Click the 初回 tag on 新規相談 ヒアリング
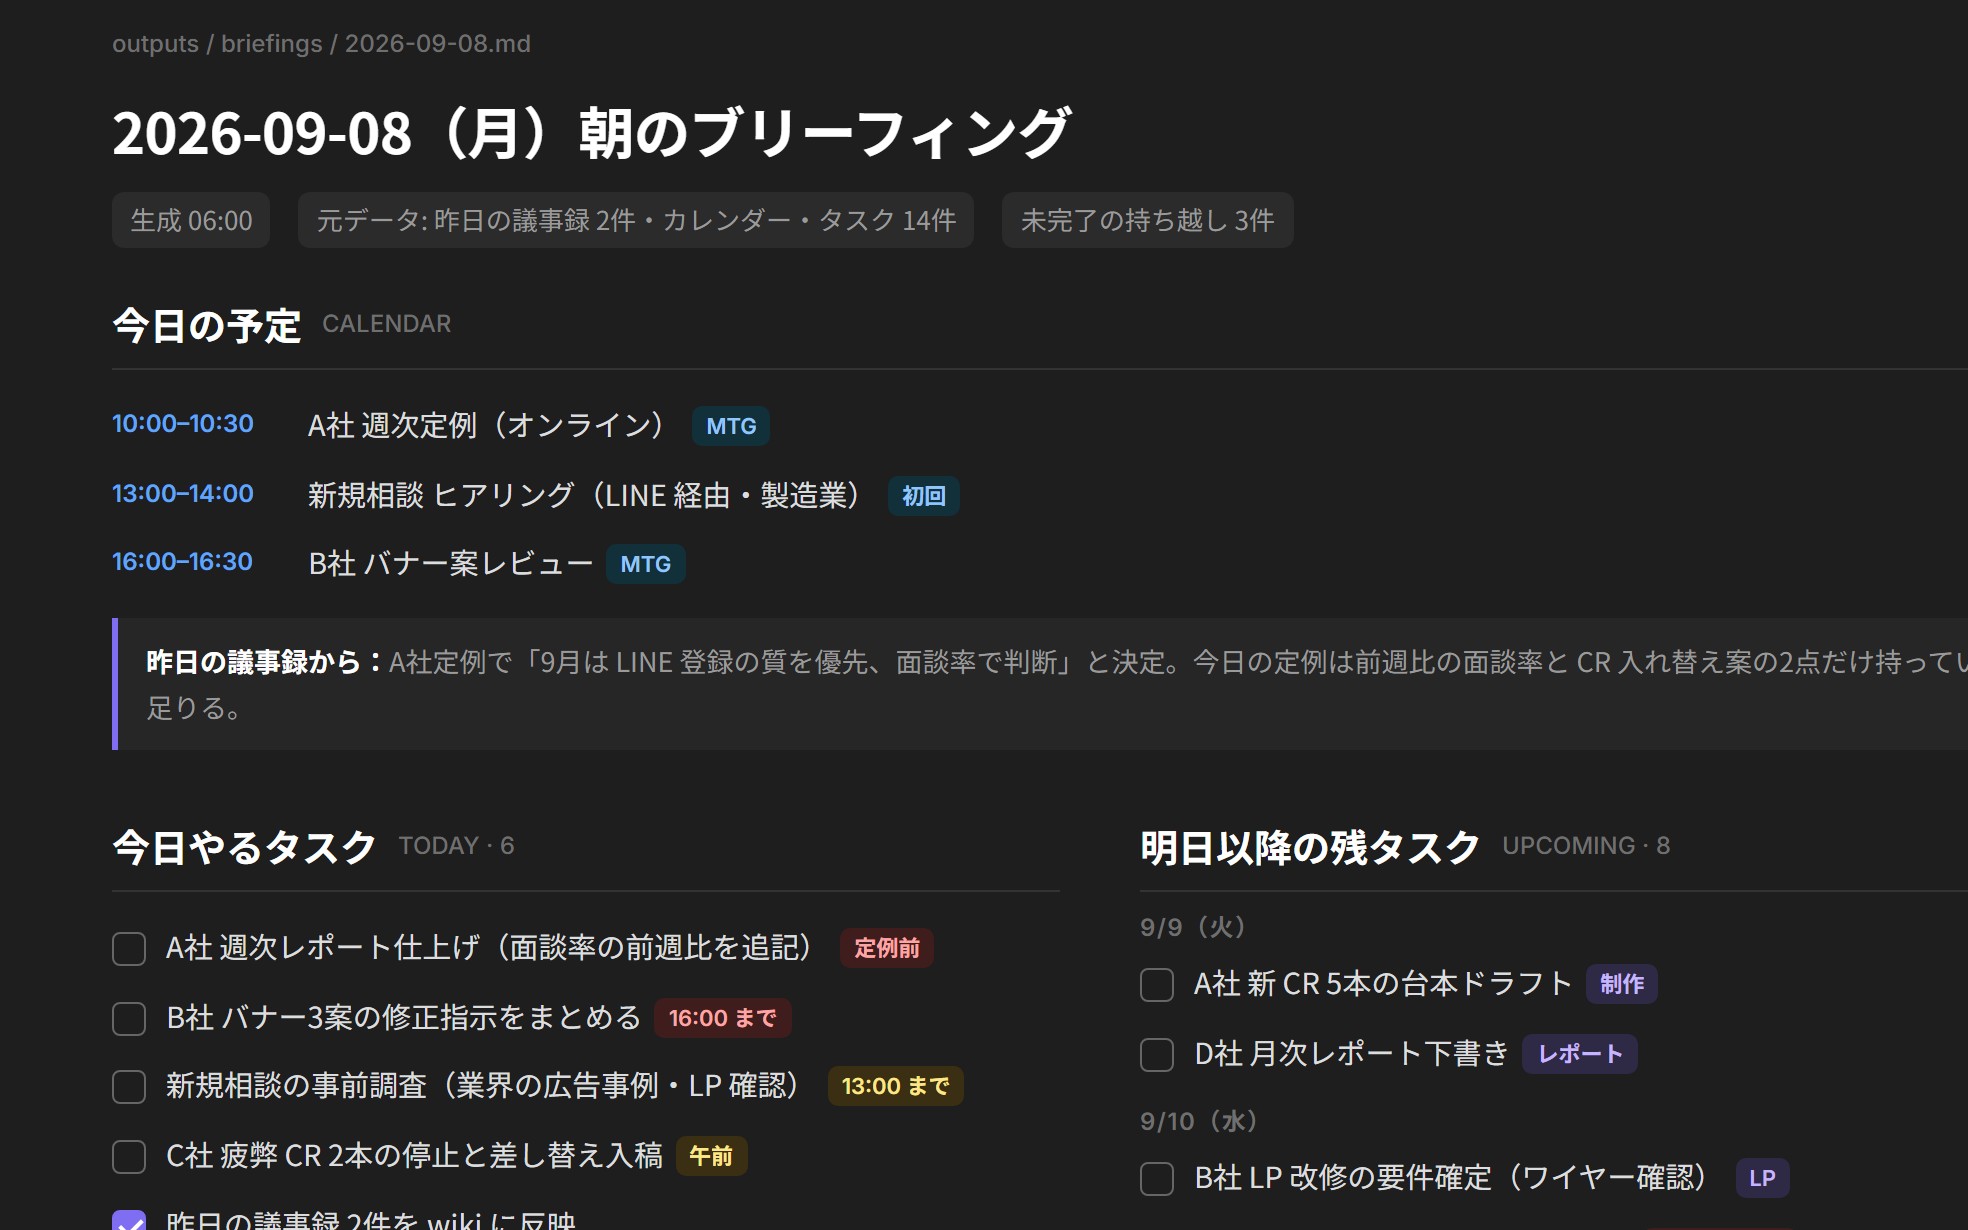The height and width of the screenshot is (1230, 1968). point(924,496)
